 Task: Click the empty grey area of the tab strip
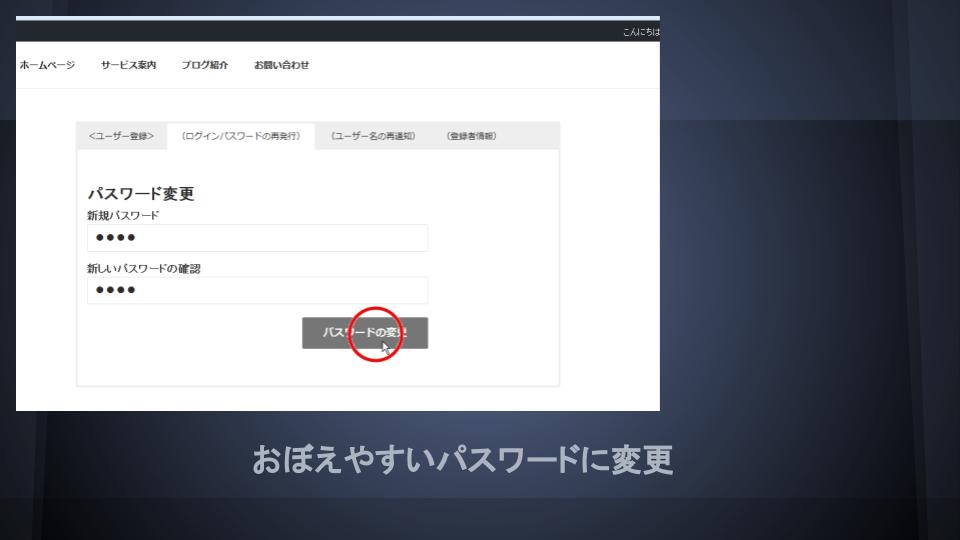tap(530, 136)
